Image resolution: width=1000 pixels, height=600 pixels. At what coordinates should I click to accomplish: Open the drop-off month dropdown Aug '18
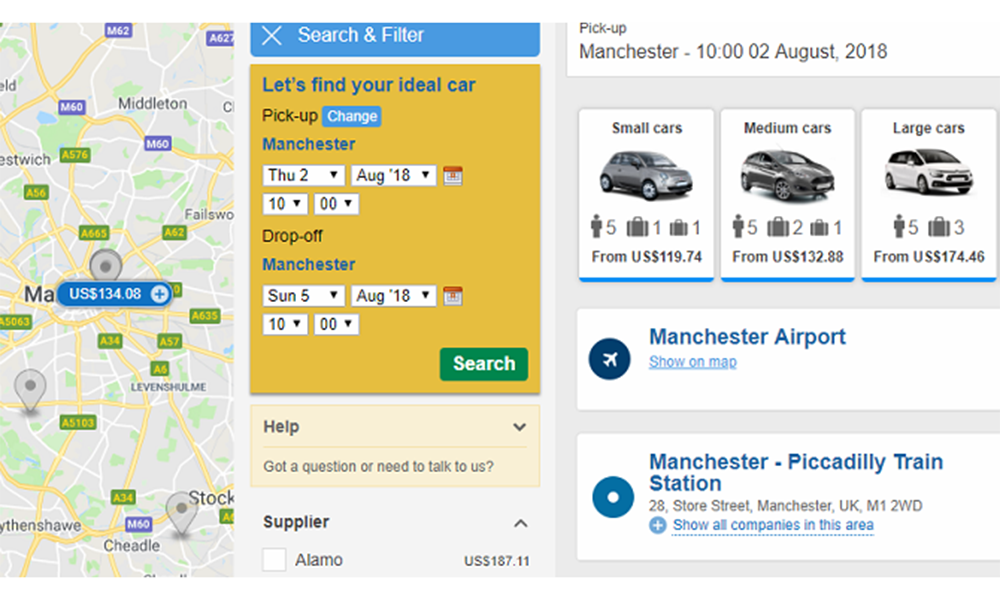pyautogui.click(x=394, y=296)
